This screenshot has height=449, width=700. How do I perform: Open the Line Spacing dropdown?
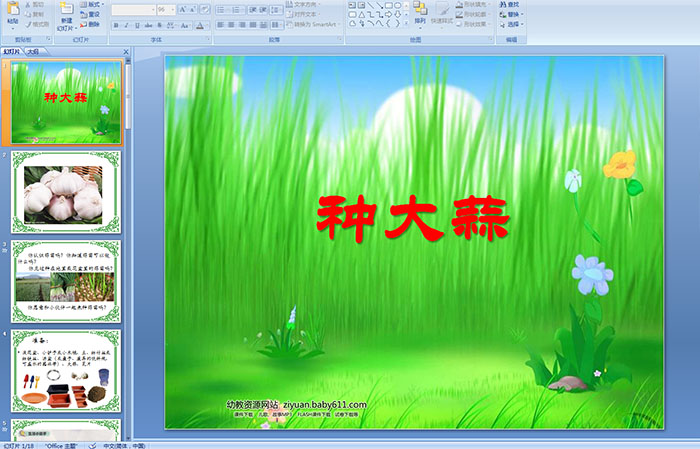click(x=276, y=10)
